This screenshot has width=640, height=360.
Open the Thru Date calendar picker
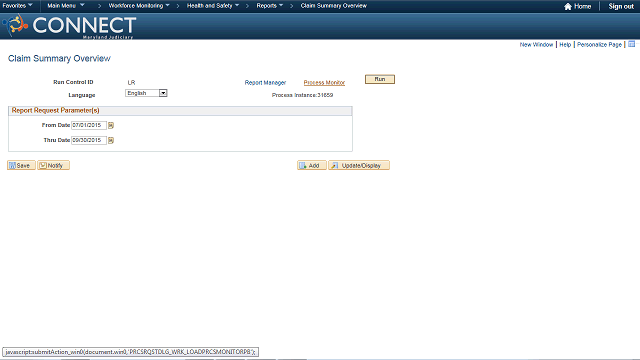click(111, 140)
